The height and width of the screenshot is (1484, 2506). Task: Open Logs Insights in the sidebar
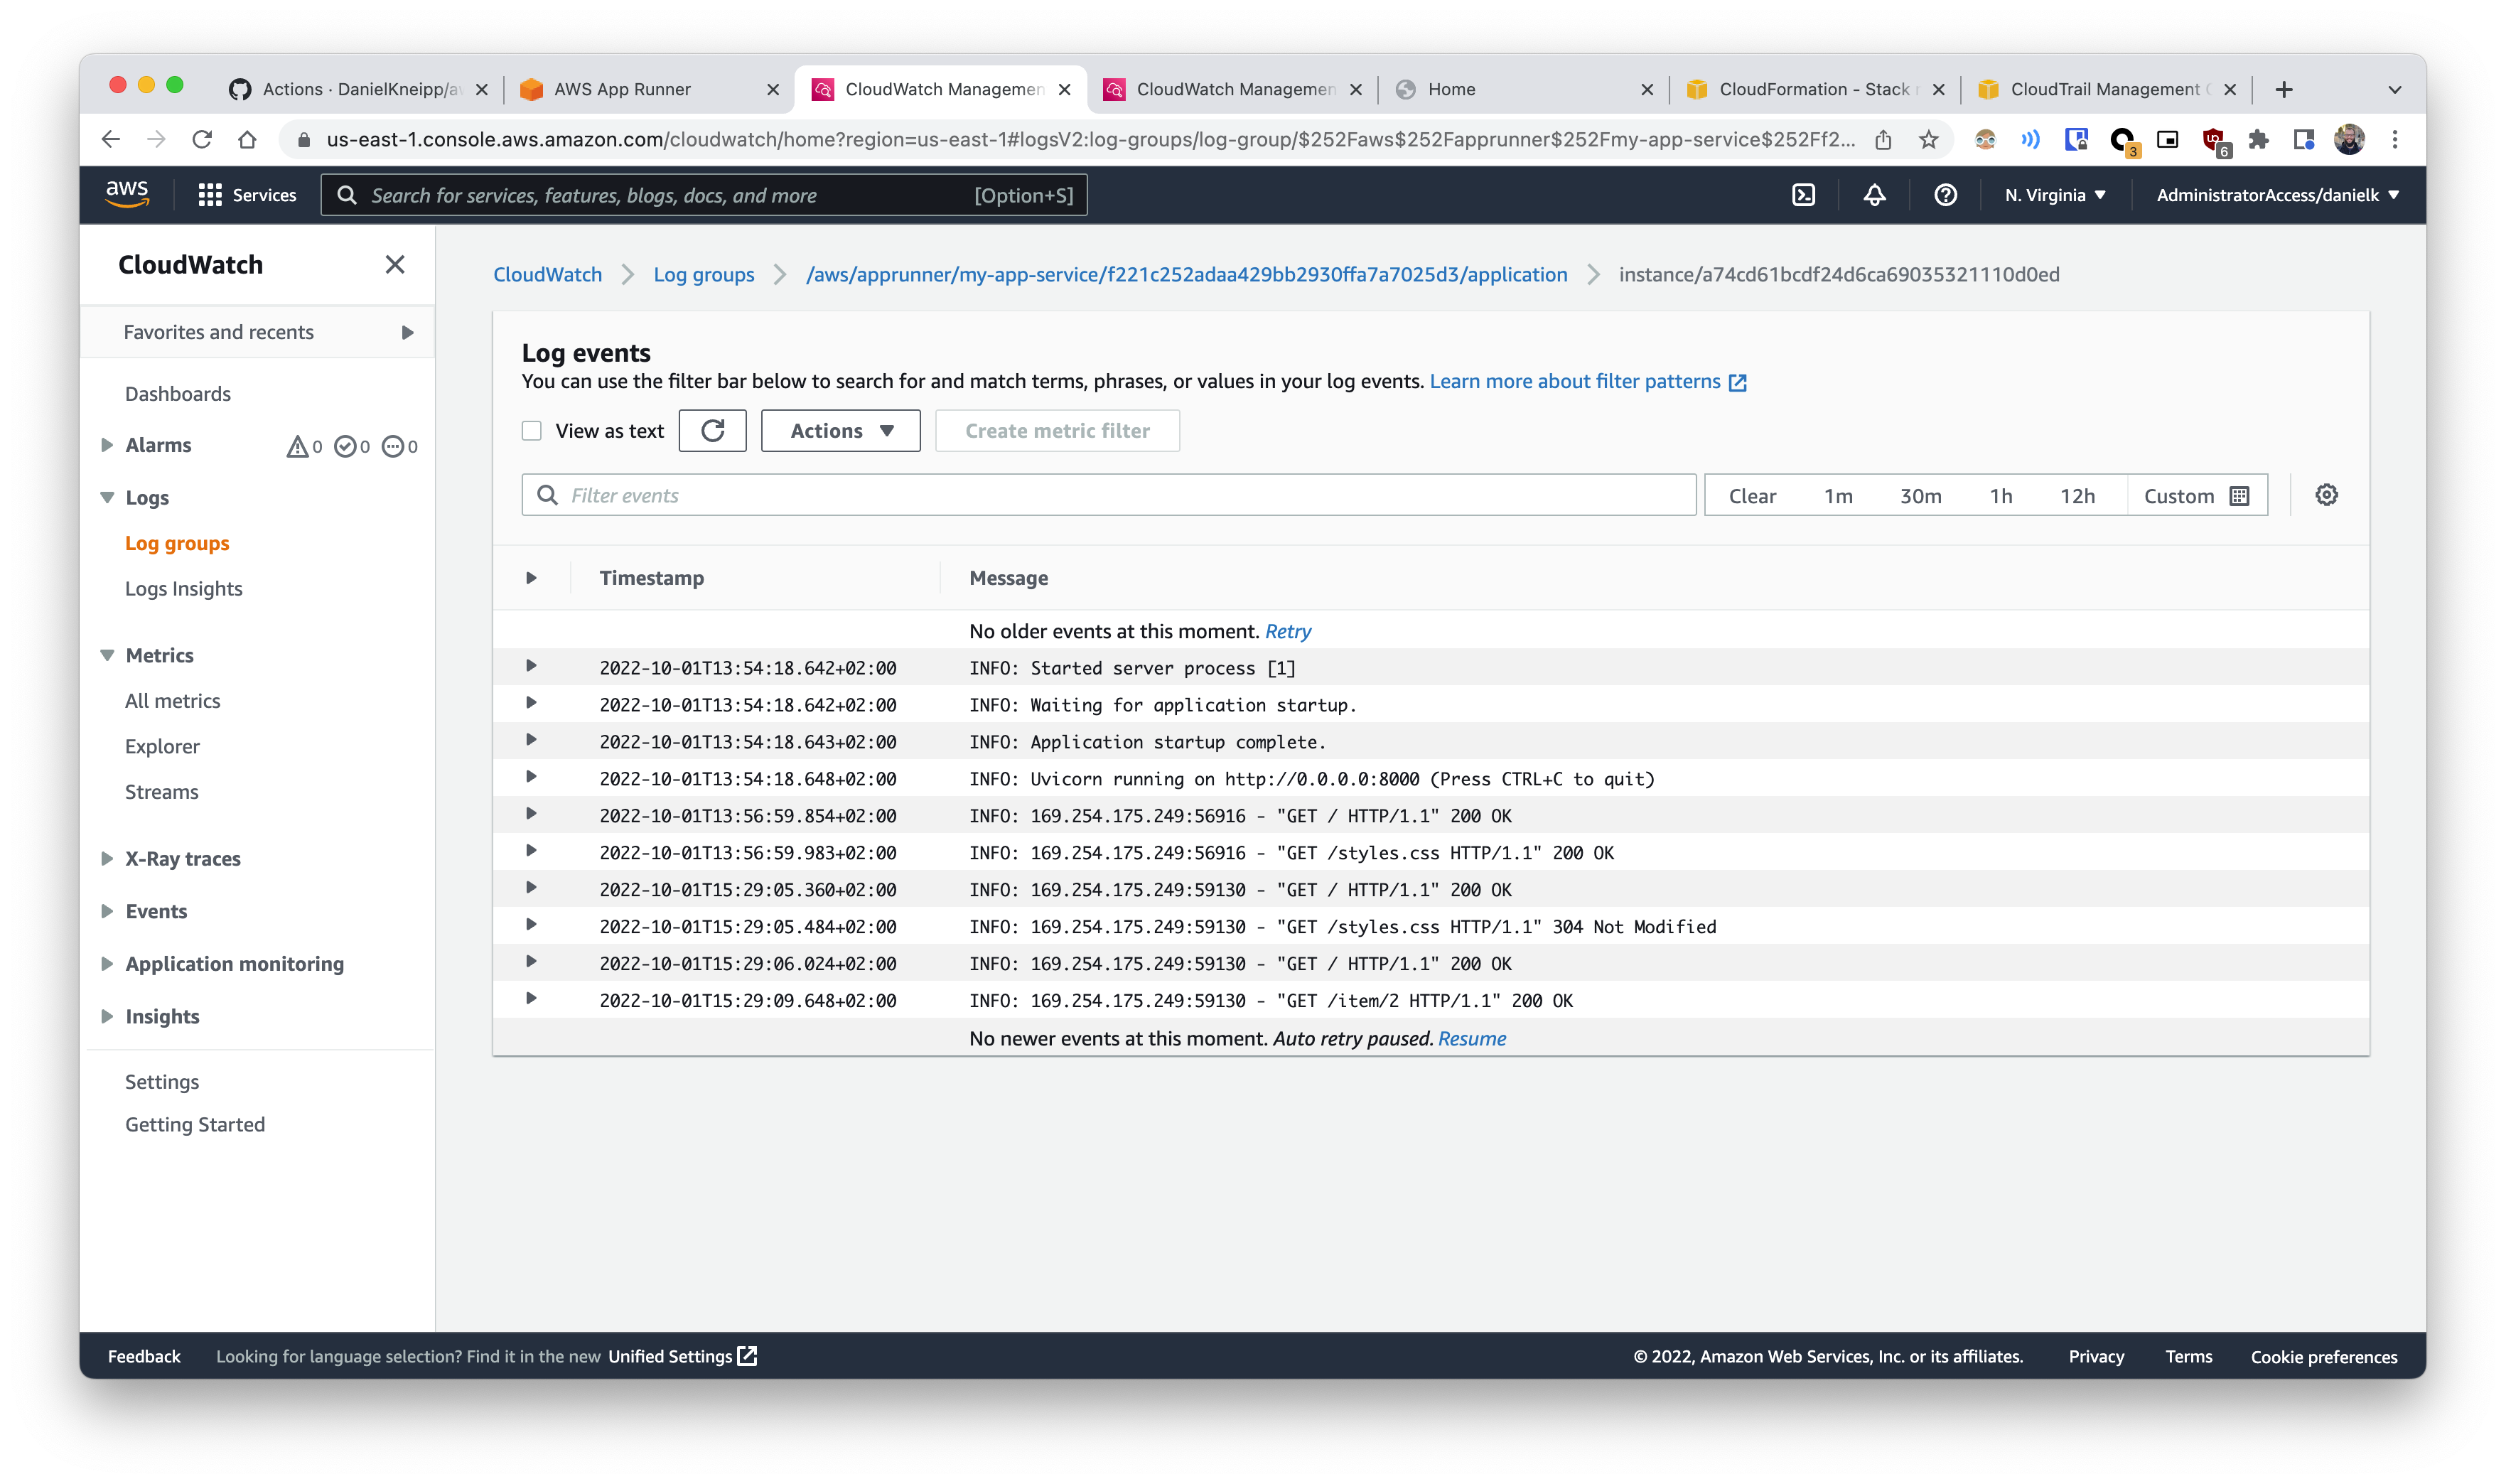tap(184, 589)
